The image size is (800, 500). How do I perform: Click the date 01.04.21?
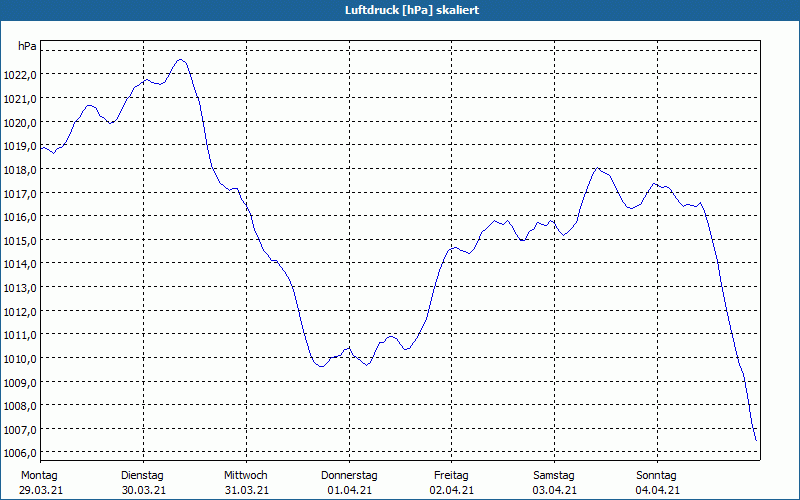pyautogui.click(x=349, y=491)
